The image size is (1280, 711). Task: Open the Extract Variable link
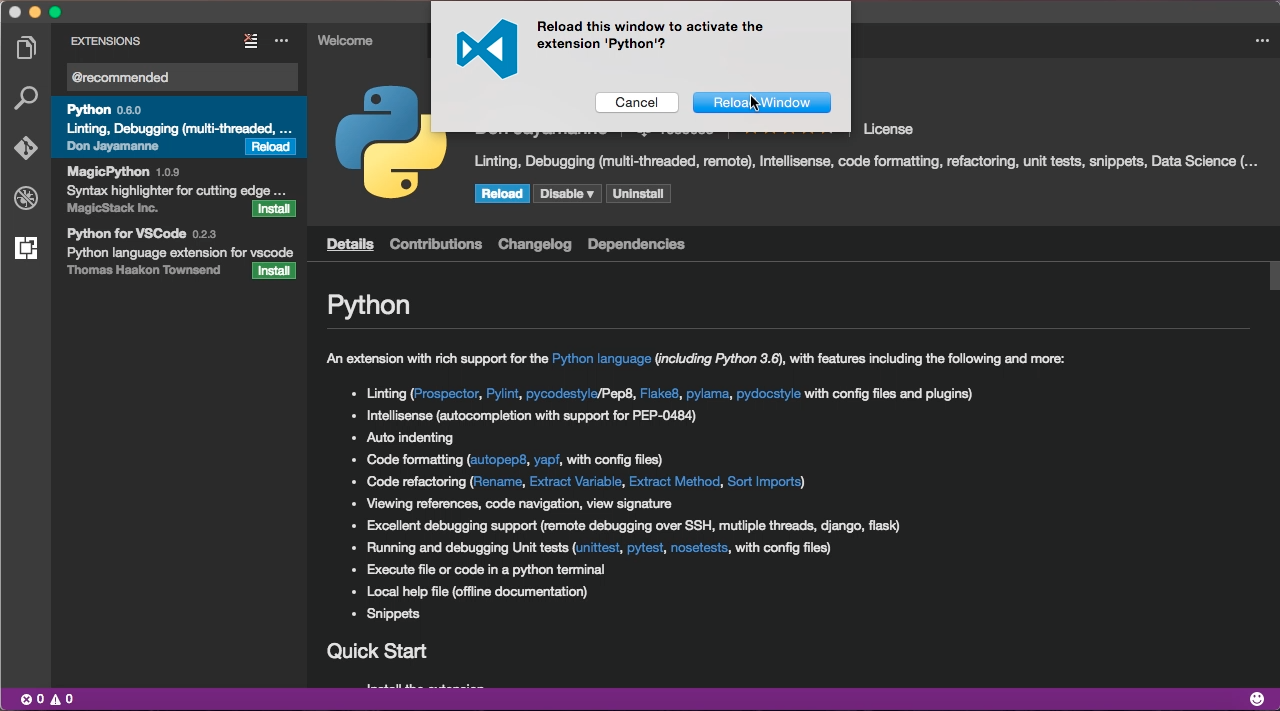[x=576, y=482]
